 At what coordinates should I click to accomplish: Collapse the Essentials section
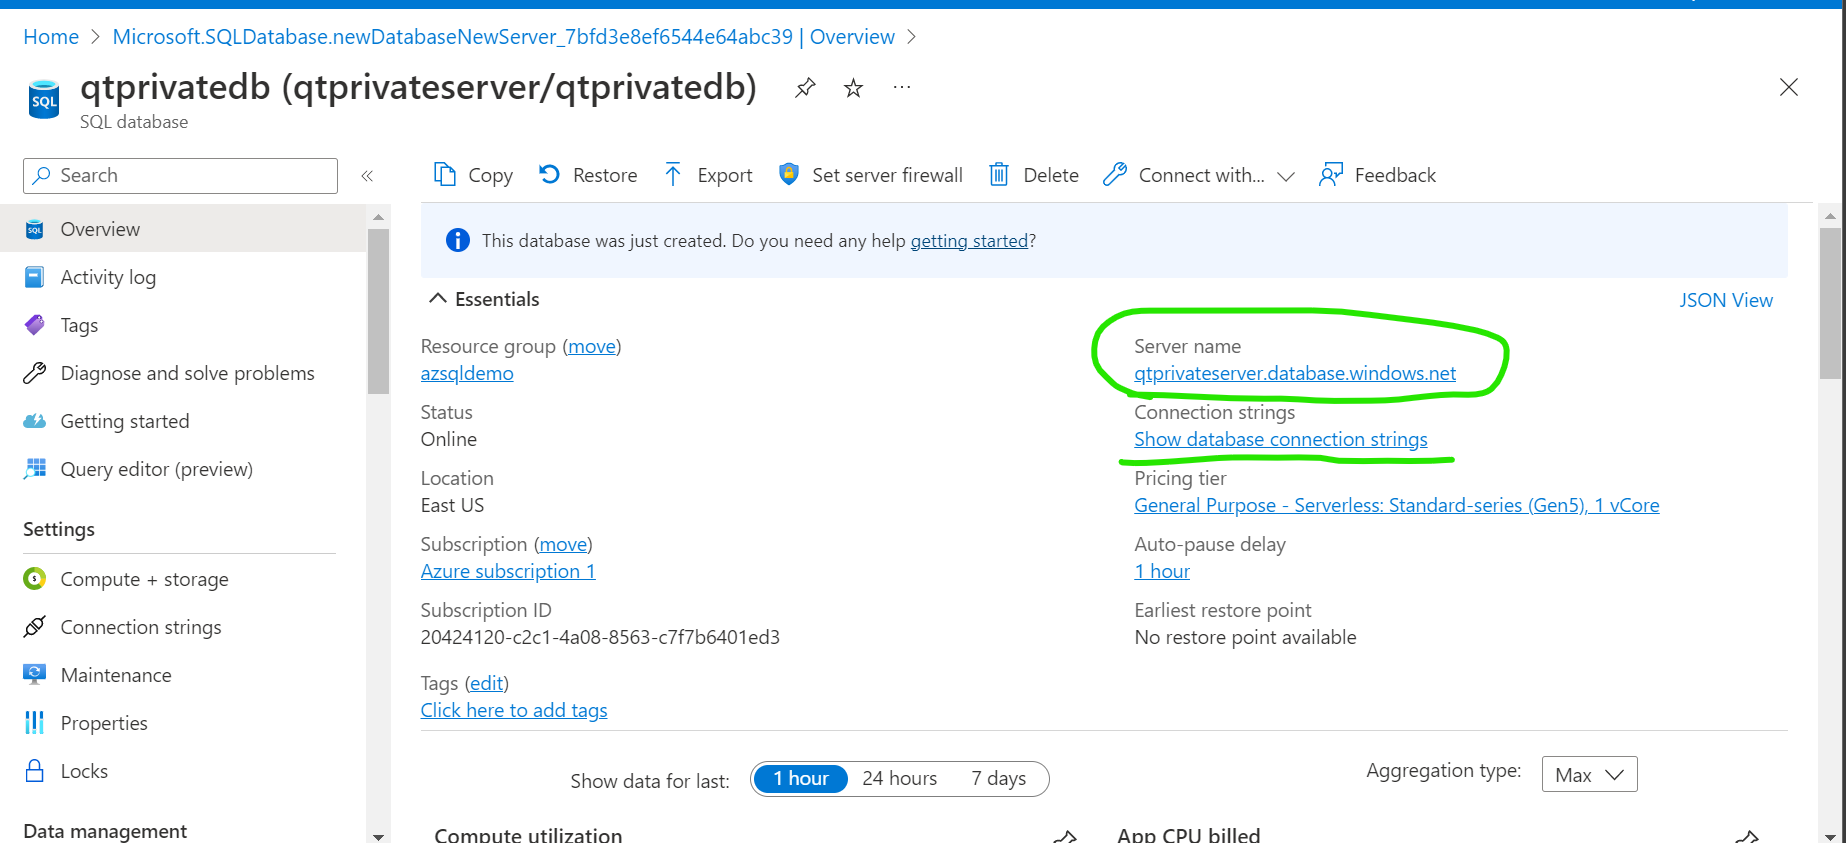point(484,299)
